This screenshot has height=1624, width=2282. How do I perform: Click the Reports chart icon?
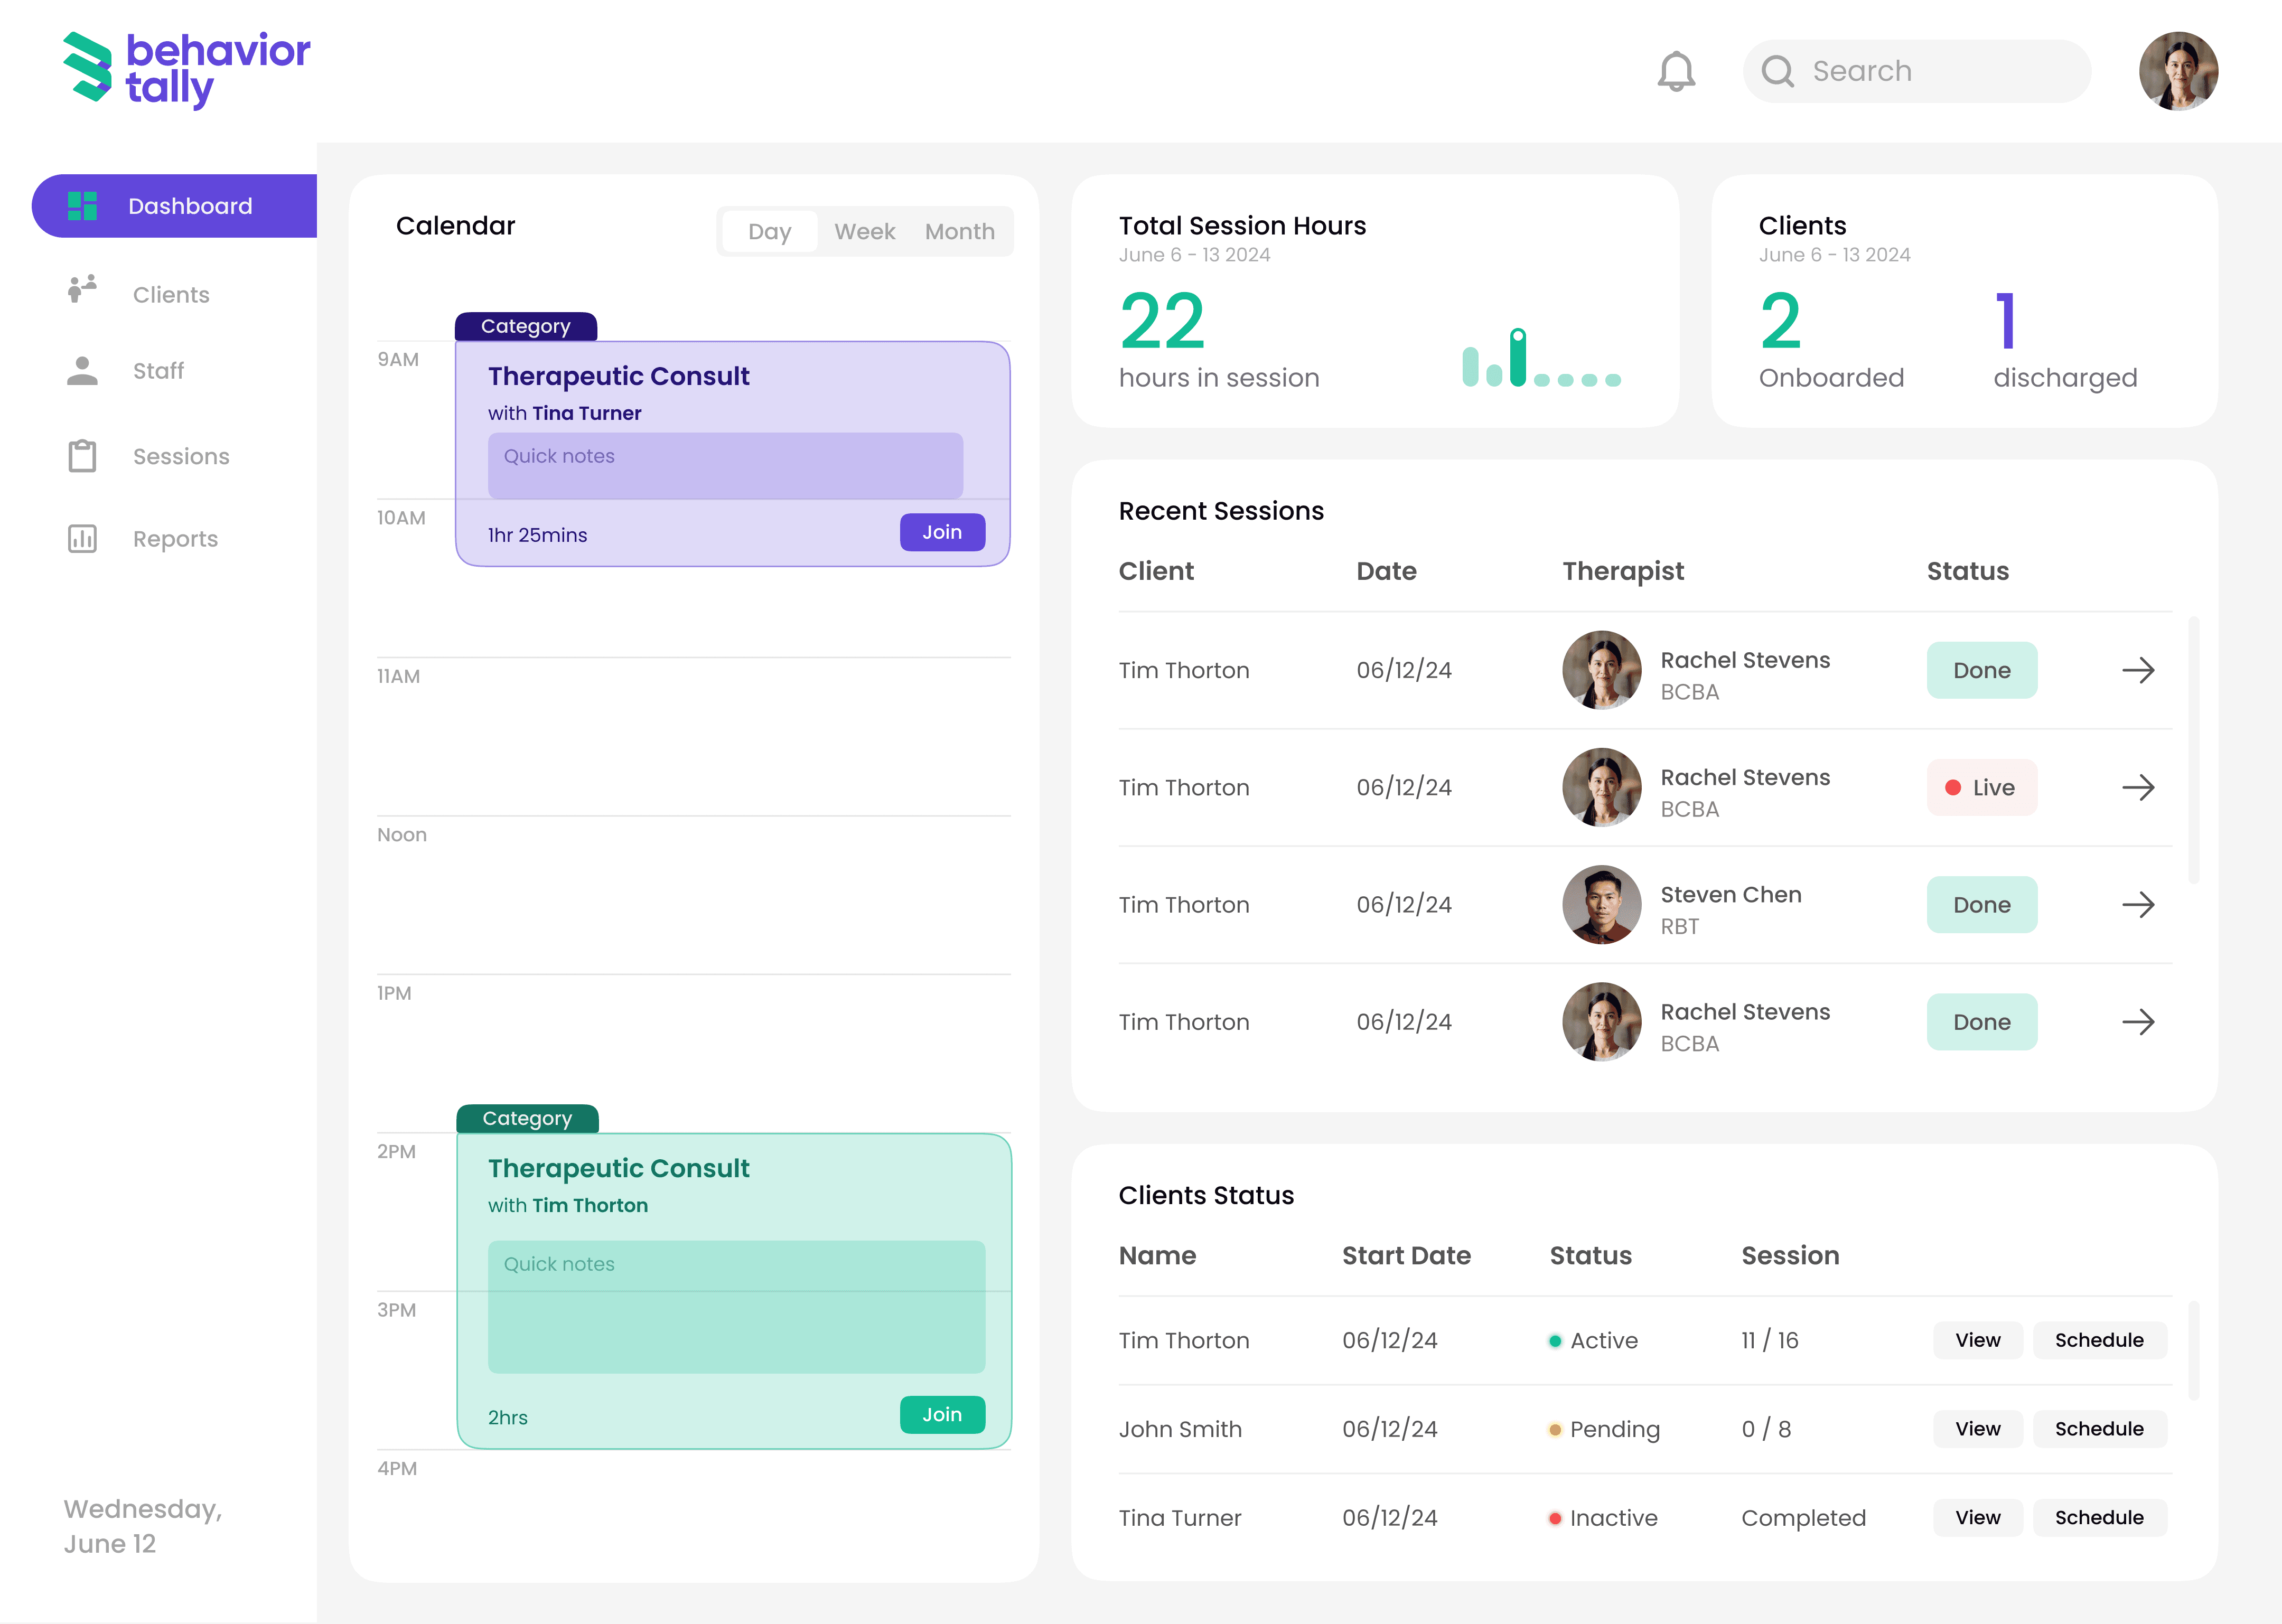click(82, 539)
